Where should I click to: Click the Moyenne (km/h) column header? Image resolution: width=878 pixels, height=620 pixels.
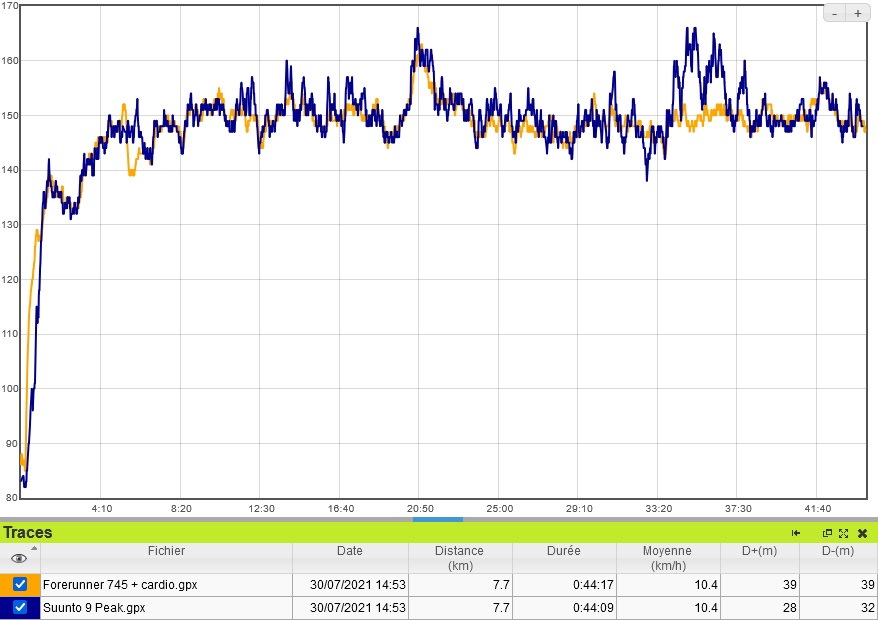667,558
